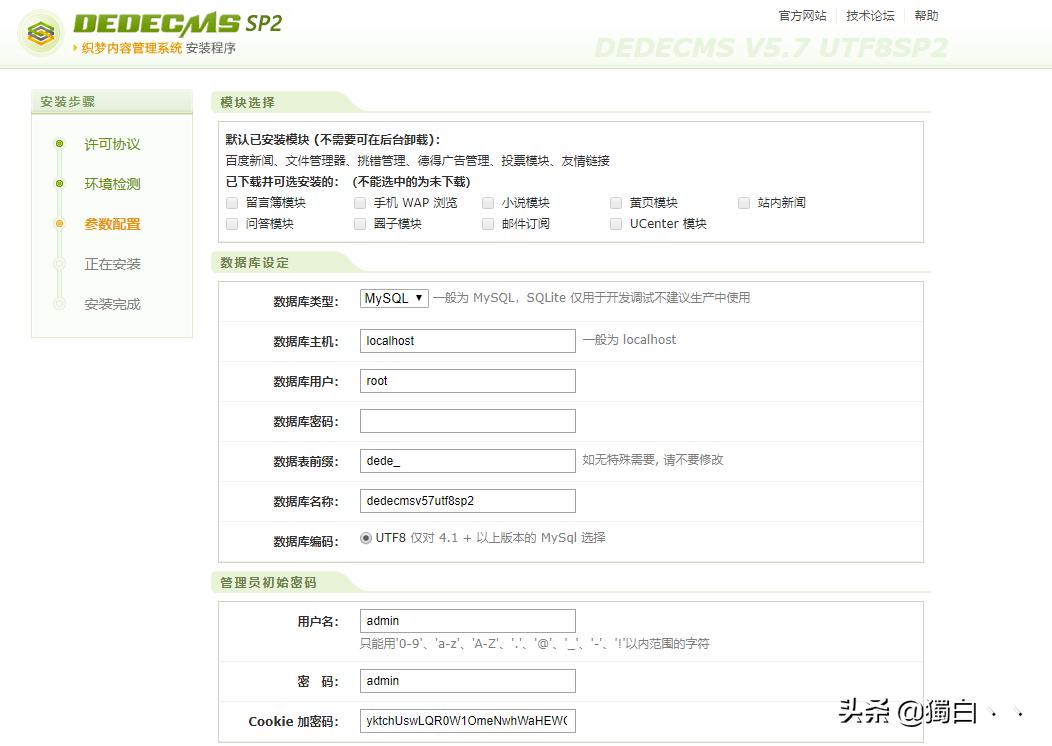This screenshot has height=746, width=1052.
Task: Click the admin username input field
Action: pos(467,620)
